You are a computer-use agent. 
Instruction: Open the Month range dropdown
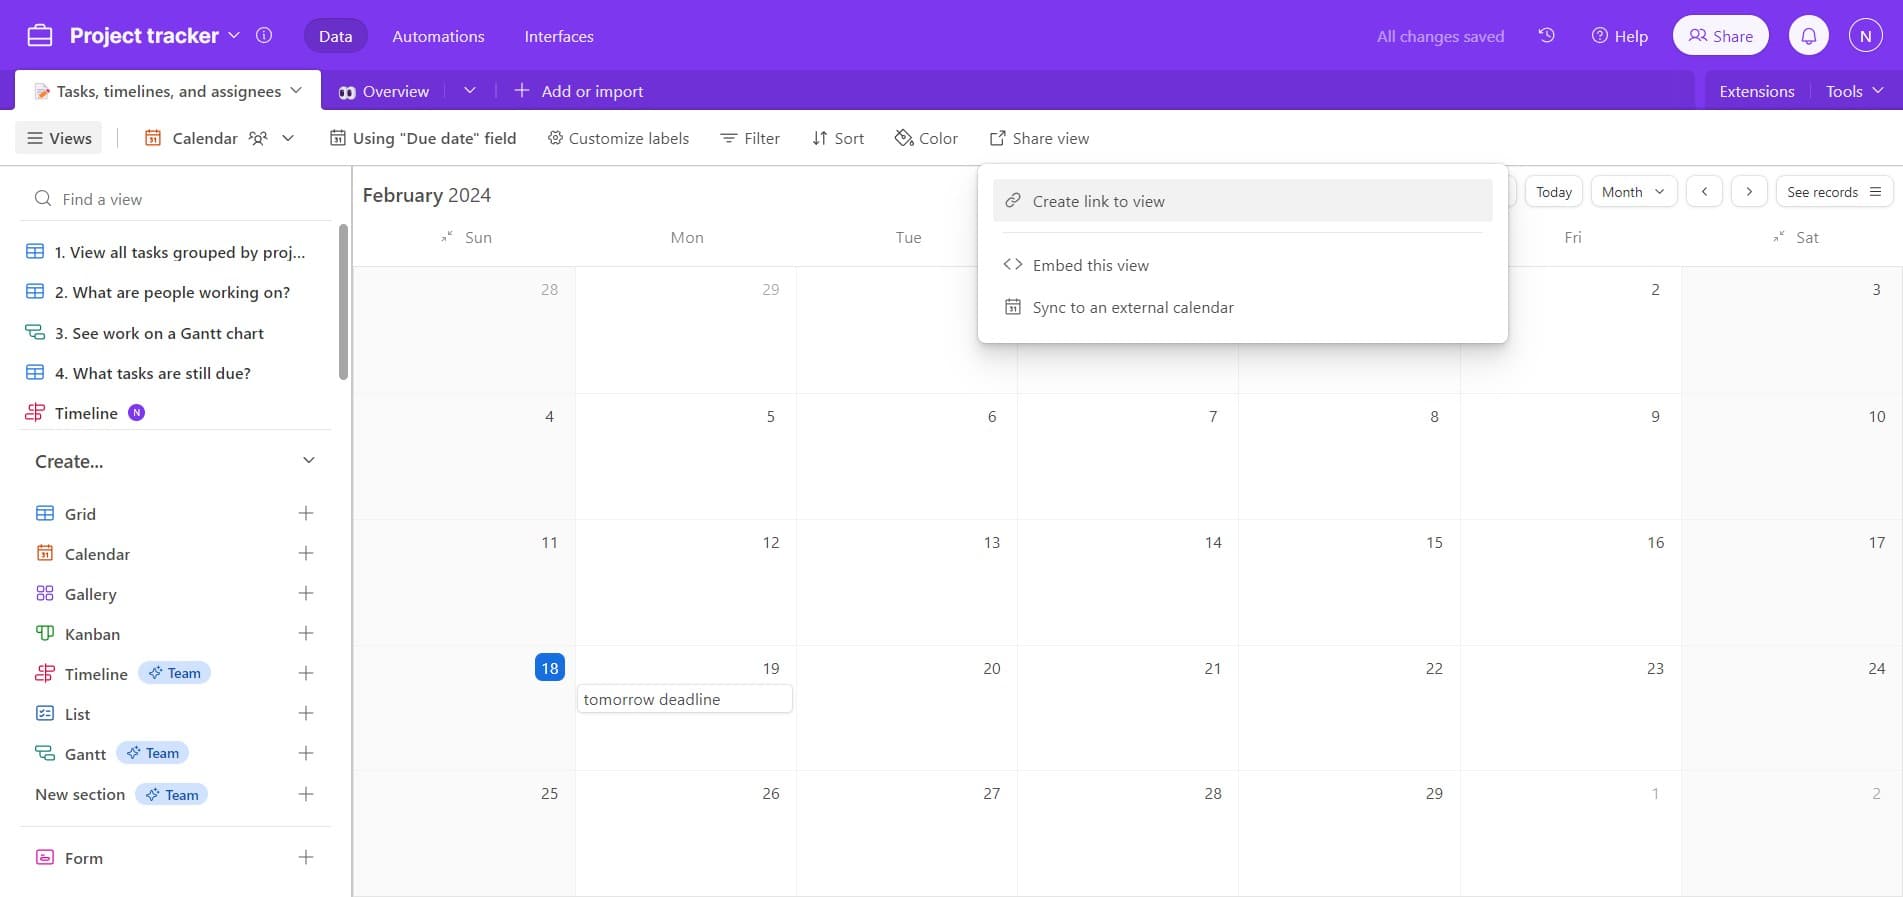click(x=1632, y=191)
